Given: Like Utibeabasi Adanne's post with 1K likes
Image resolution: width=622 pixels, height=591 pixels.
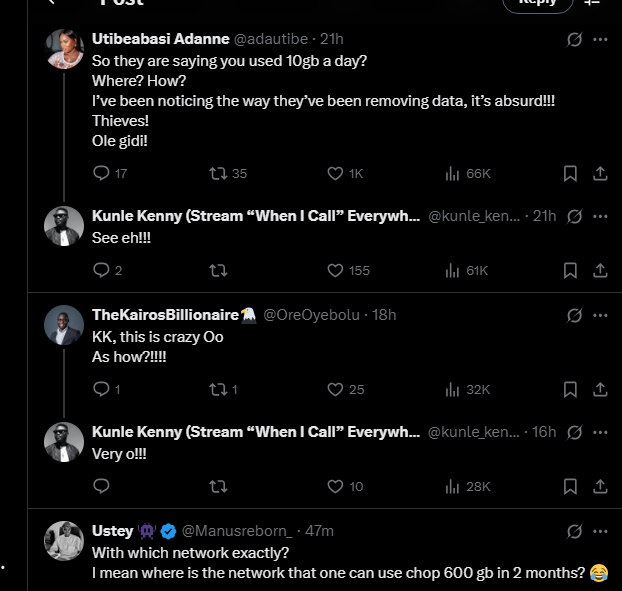Looking at the screenshot, I should [336, 173].
